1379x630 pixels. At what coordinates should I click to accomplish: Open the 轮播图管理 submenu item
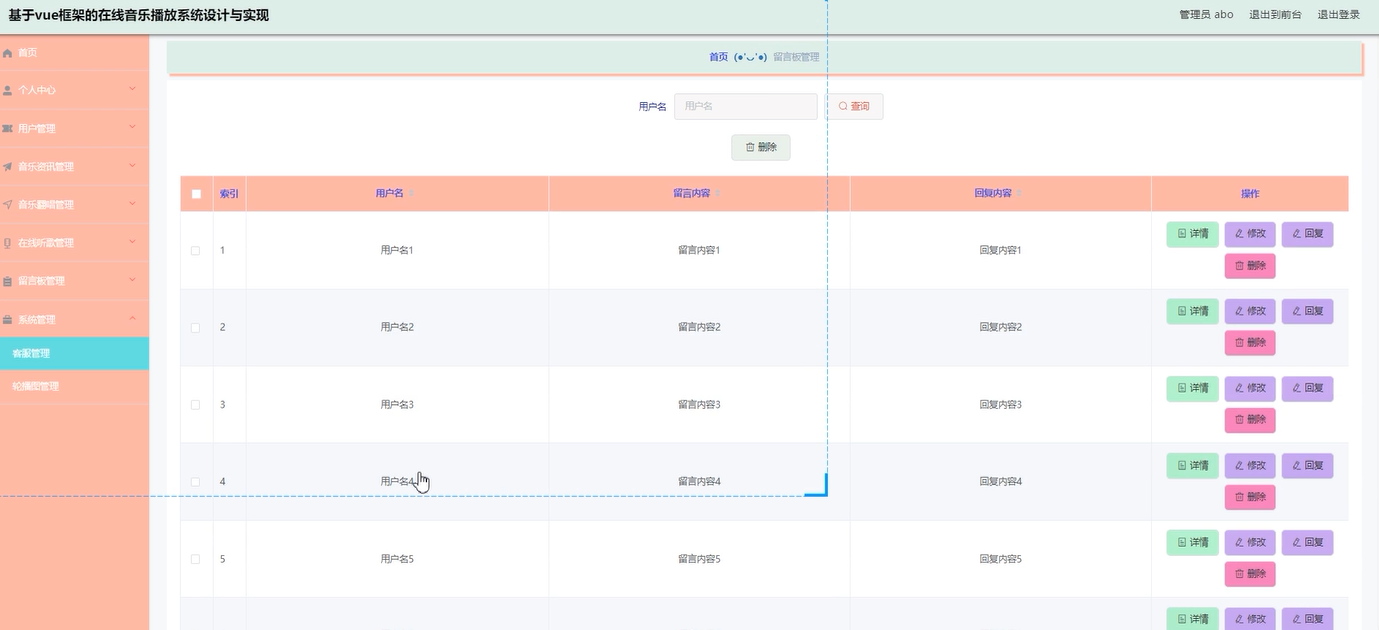(74, 386)
